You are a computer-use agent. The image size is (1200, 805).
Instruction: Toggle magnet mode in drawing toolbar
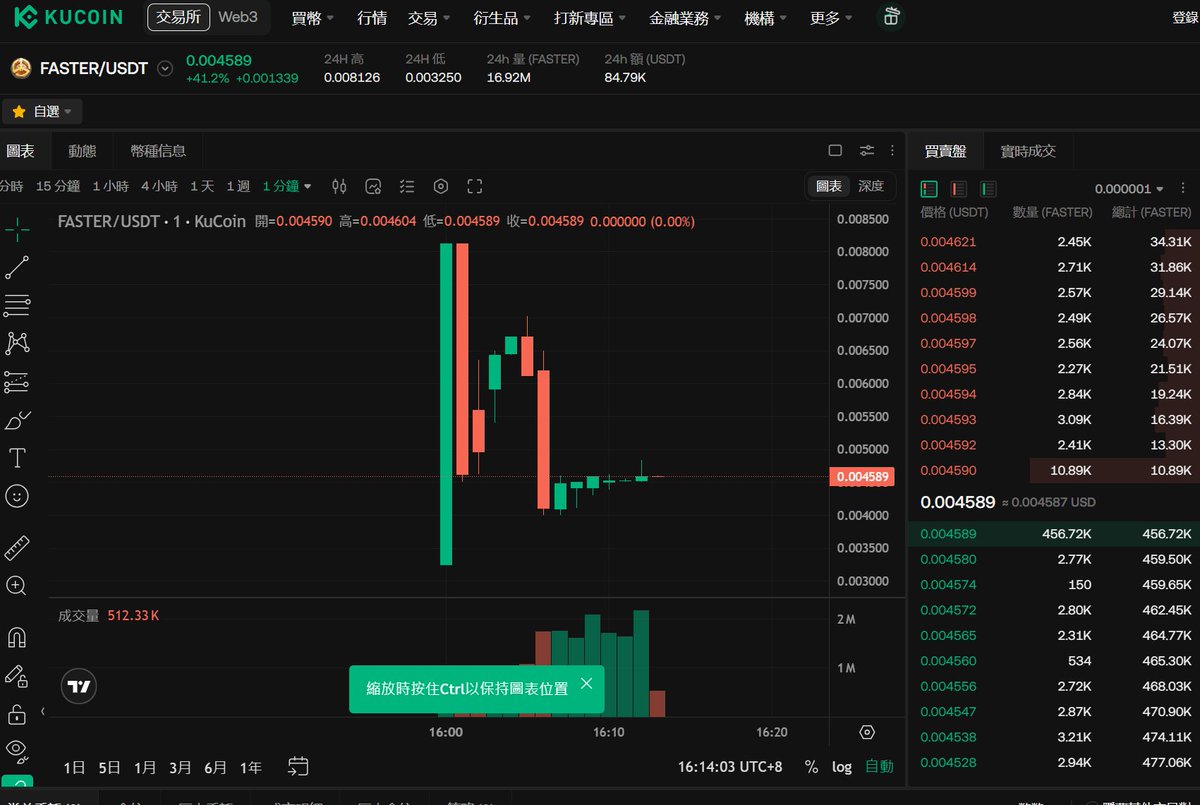17,637
